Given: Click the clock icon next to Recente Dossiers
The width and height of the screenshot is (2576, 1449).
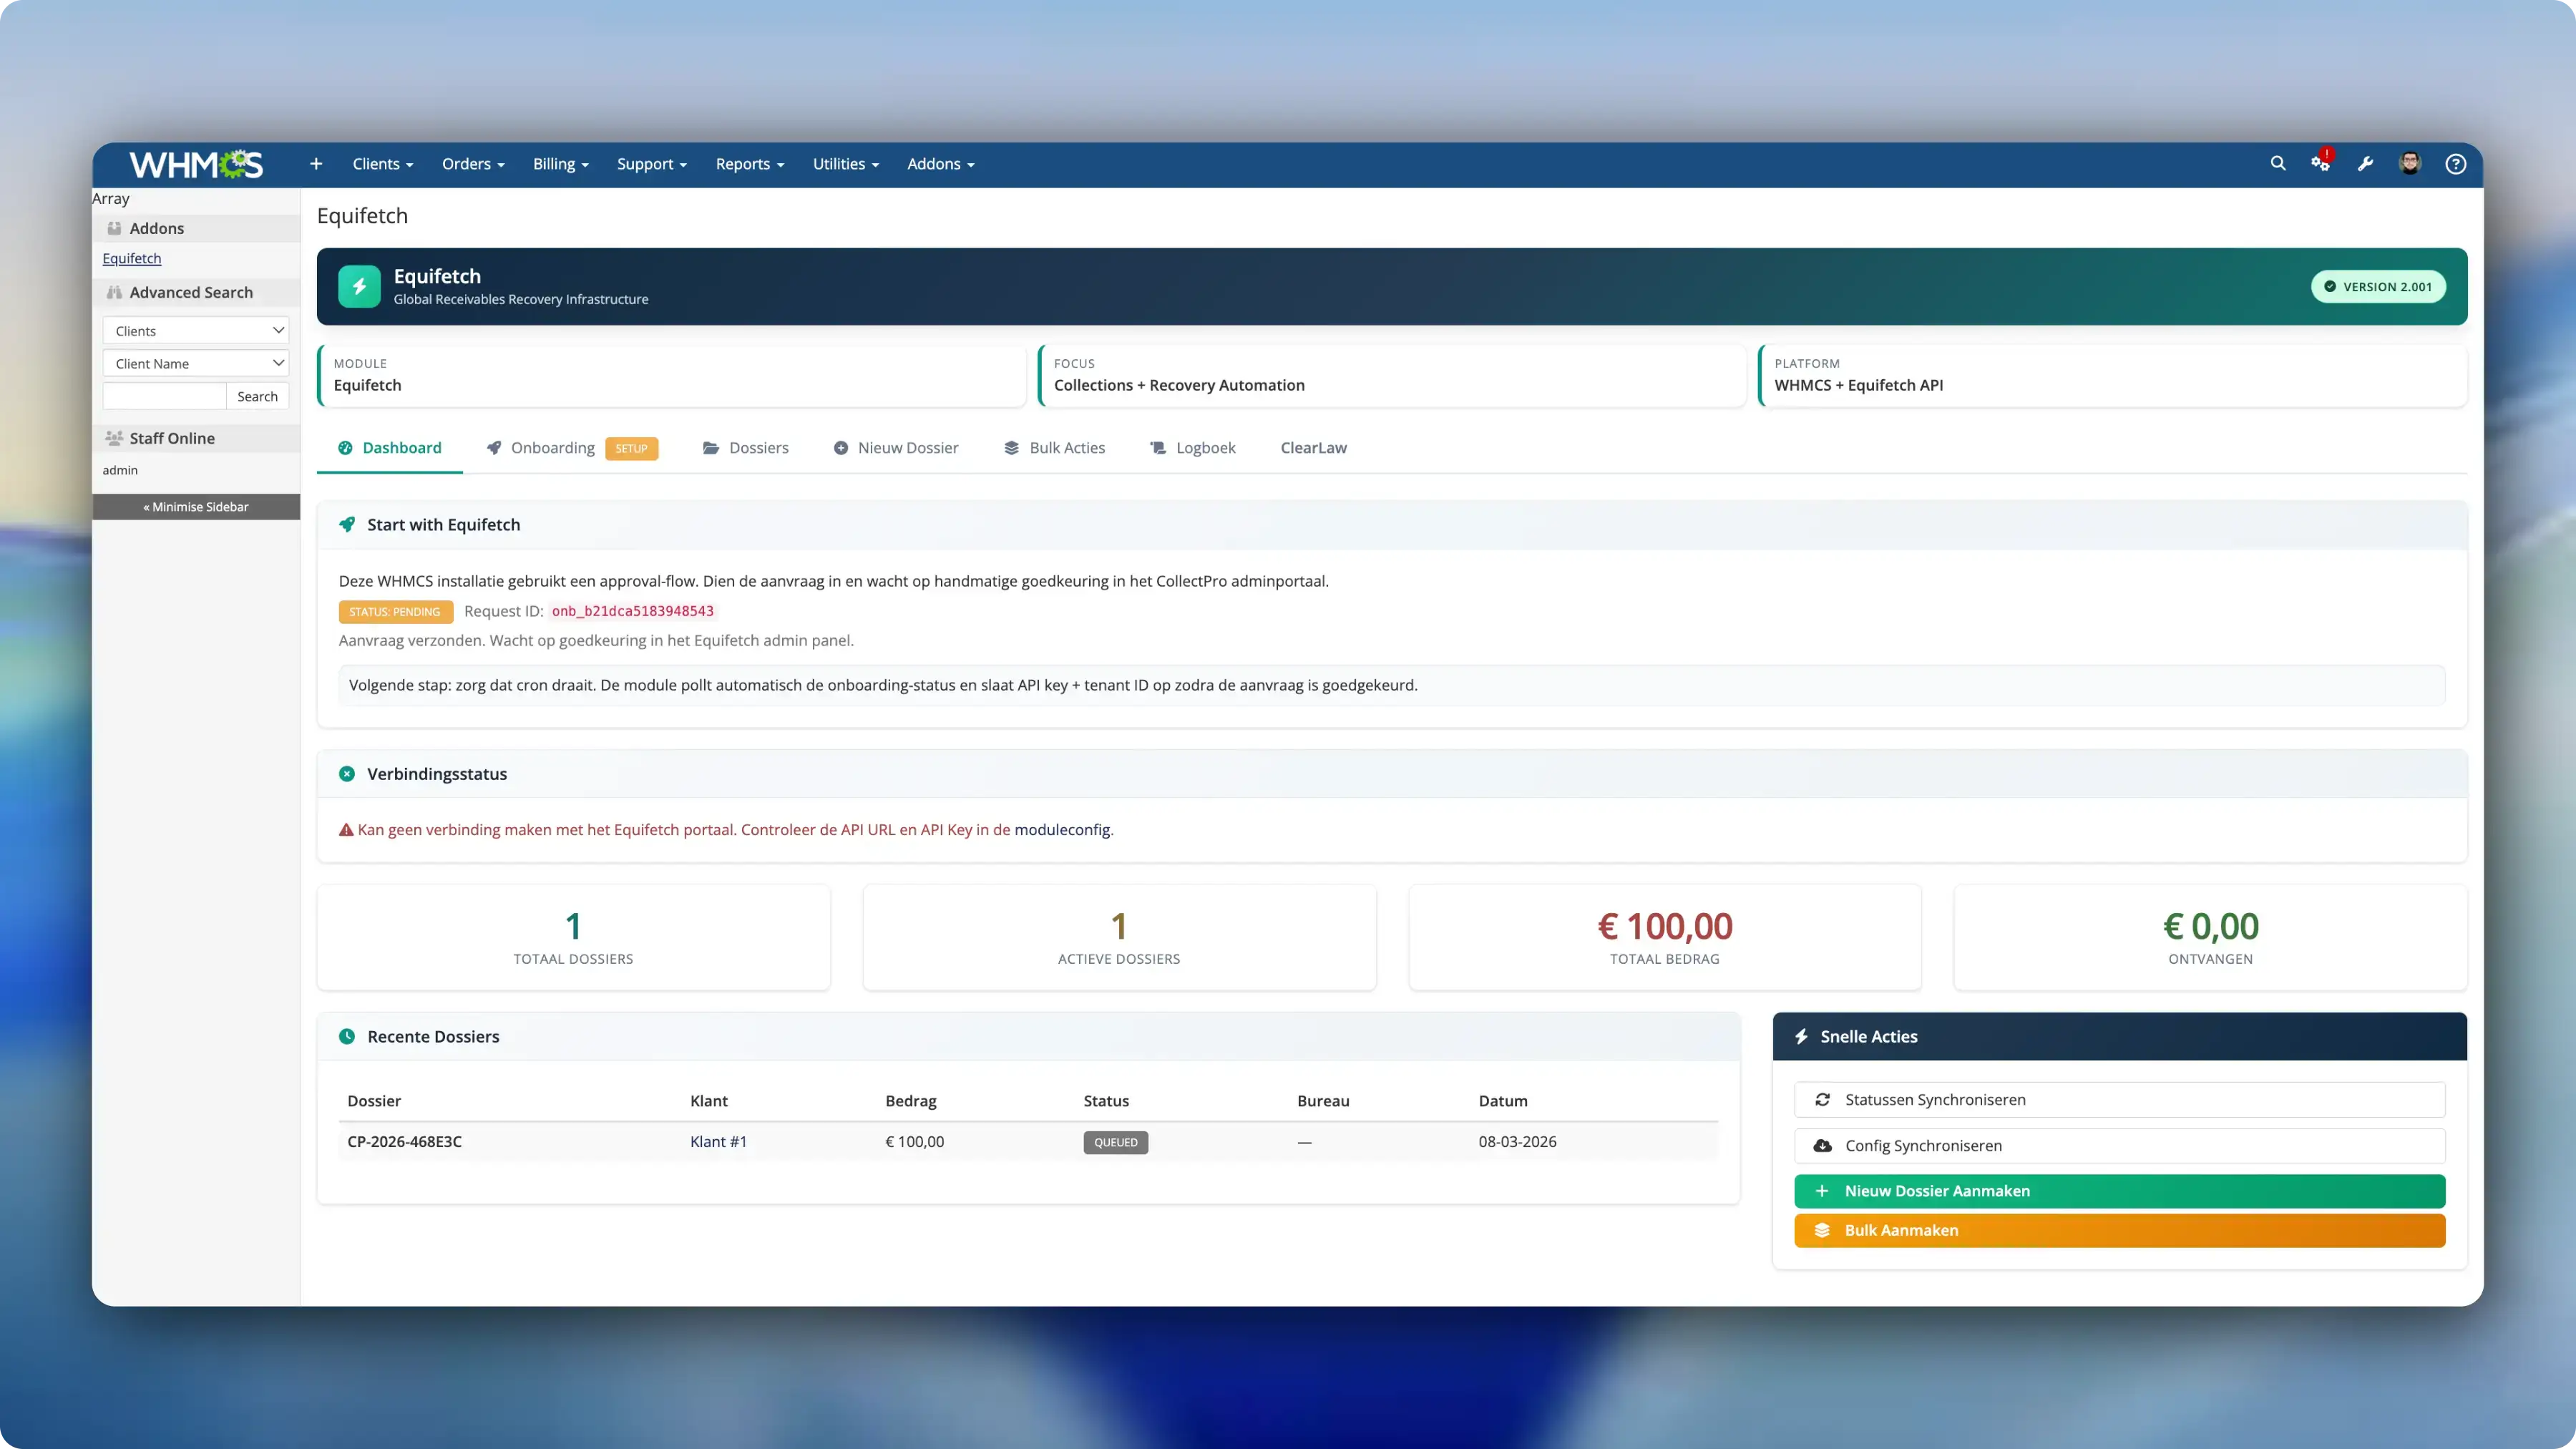Looking at the screenshot, I should (347, 1037).
